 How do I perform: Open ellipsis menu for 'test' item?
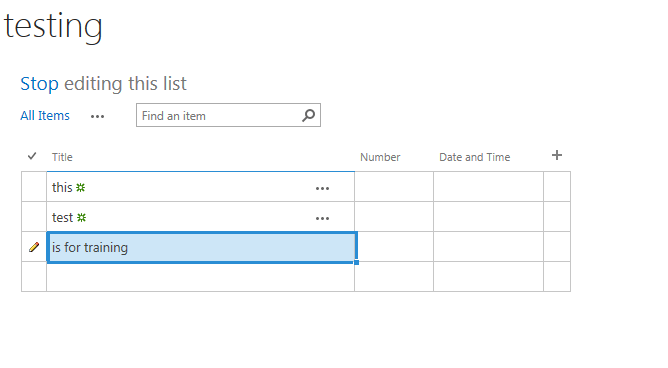322,218
